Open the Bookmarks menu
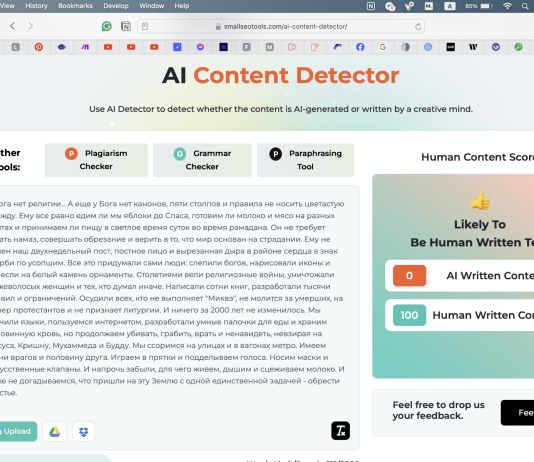The image size is (534, 462). 75,6
